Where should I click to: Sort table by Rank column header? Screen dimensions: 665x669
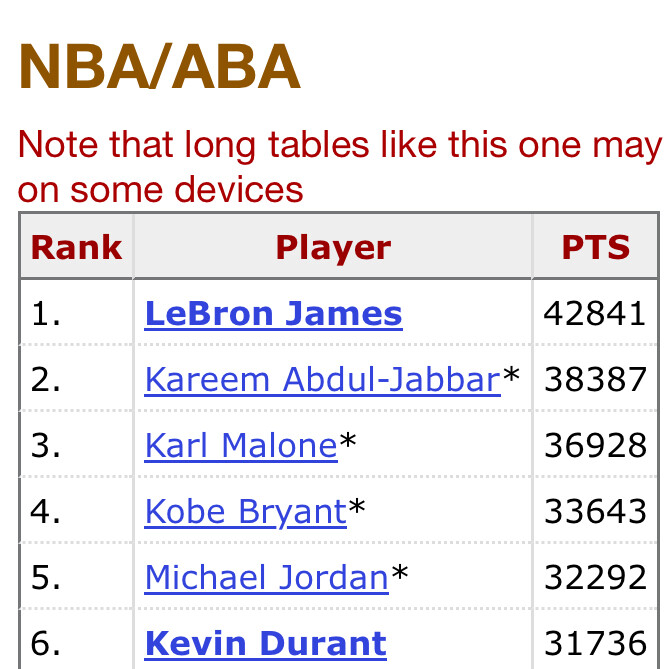click(x=76, y=247)
